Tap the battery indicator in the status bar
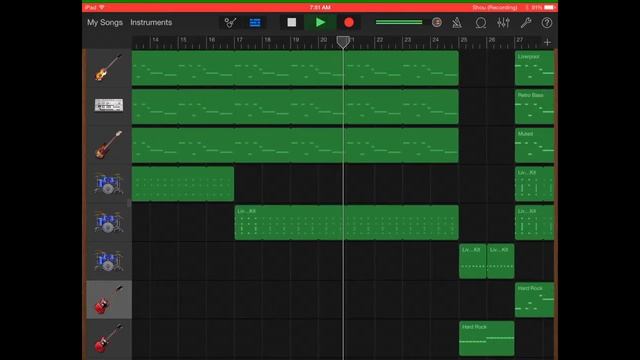Image resolution: width=640 pixels, height=360 pixels. pos(549,7)
